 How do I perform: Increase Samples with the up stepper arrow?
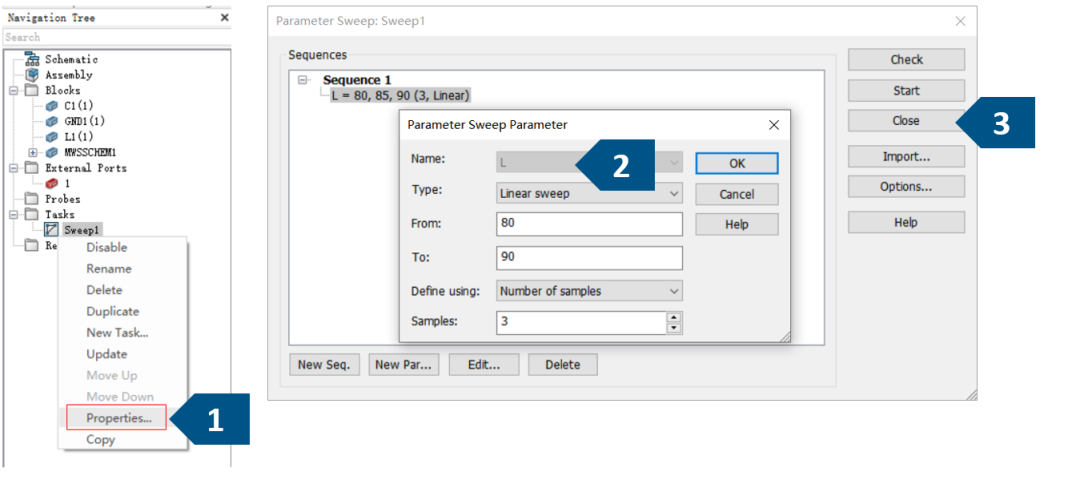point(674,317)
